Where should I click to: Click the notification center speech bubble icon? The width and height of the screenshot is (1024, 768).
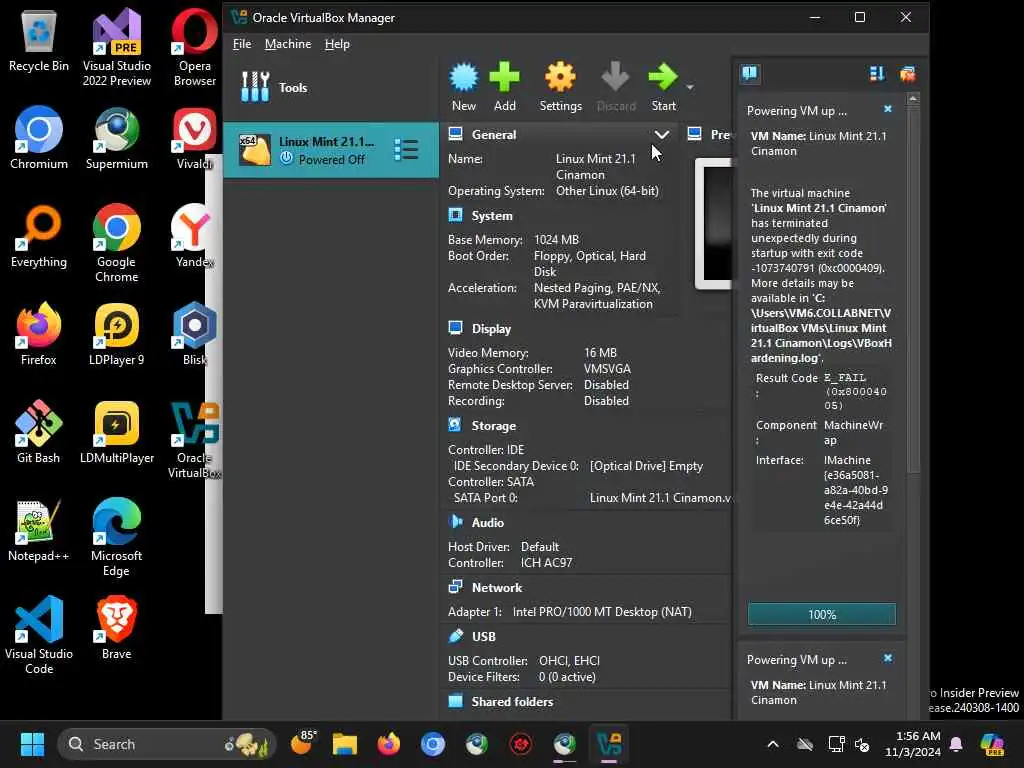point(749,73)
